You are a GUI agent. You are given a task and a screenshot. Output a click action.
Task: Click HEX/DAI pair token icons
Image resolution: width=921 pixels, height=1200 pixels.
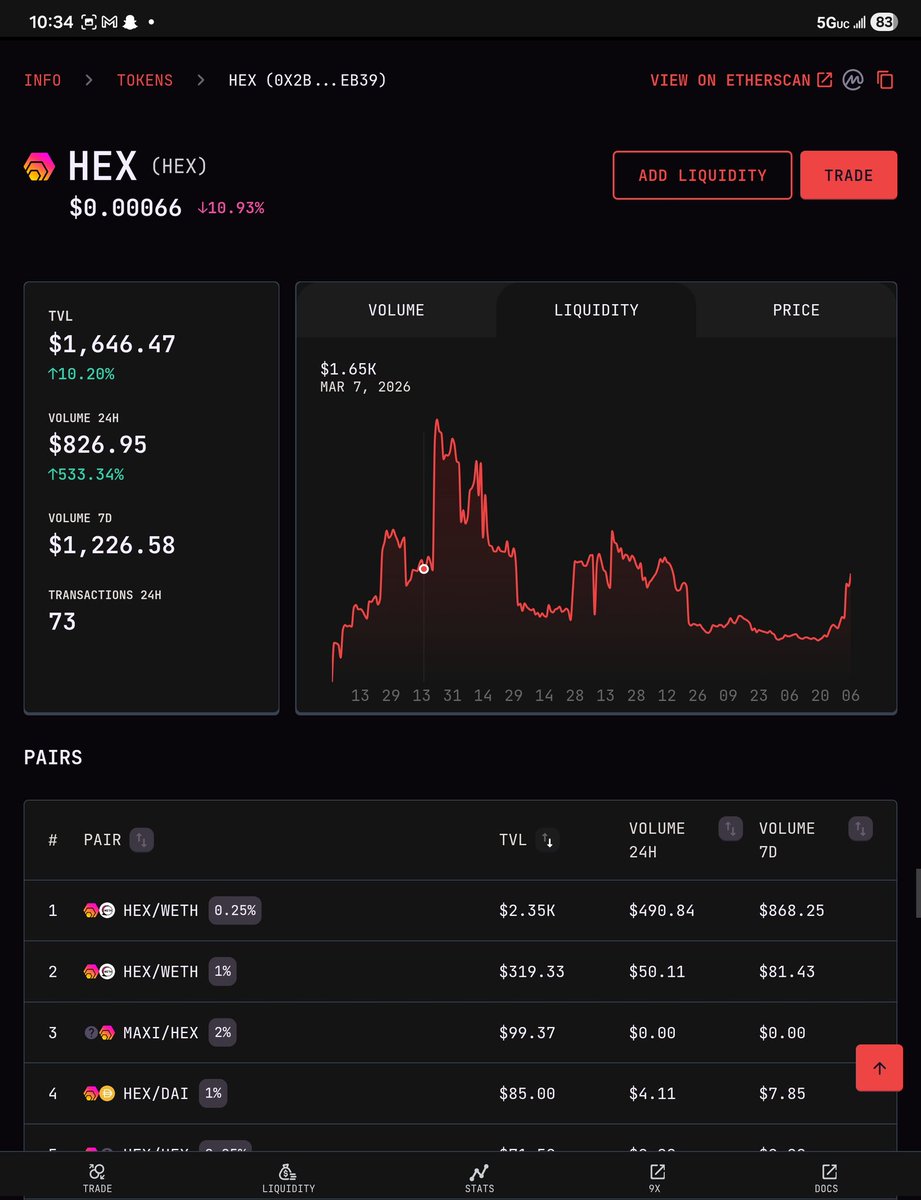99,1093
